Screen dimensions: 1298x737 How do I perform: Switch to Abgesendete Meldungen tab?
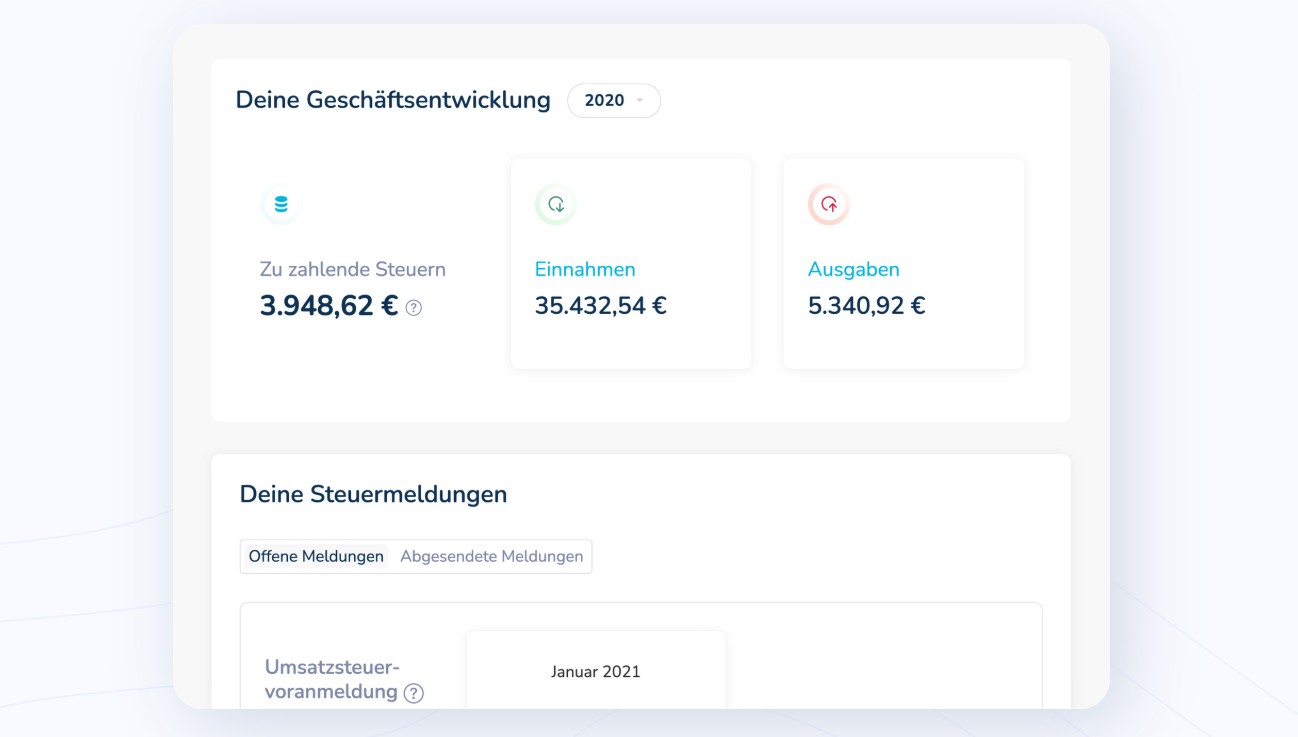point(492,557)
